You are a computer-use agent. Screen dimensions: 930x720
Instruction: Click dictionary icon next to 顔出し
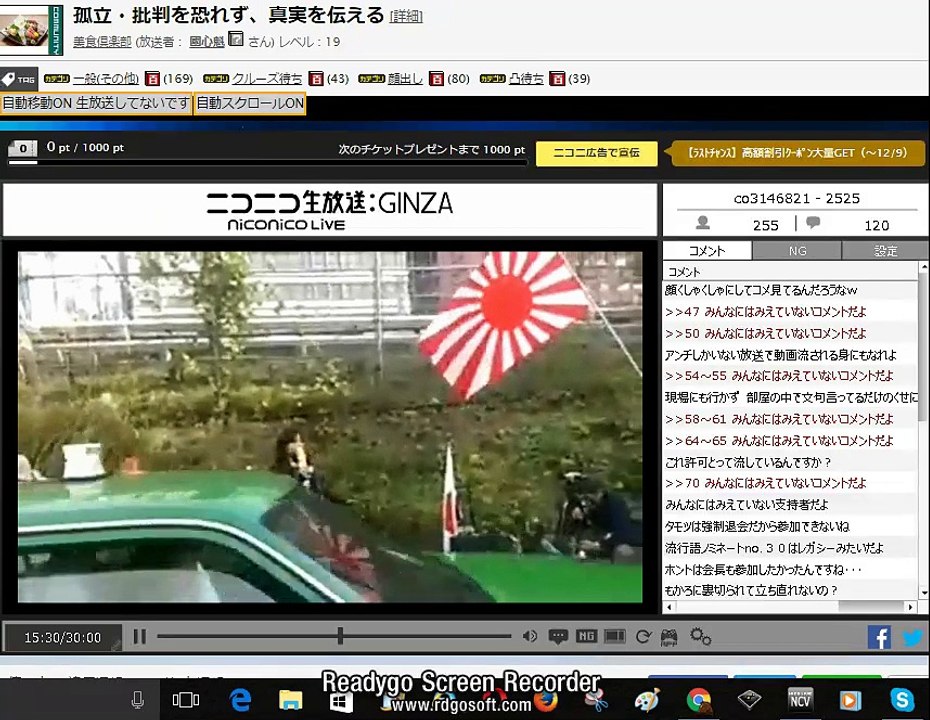[437, 78]
